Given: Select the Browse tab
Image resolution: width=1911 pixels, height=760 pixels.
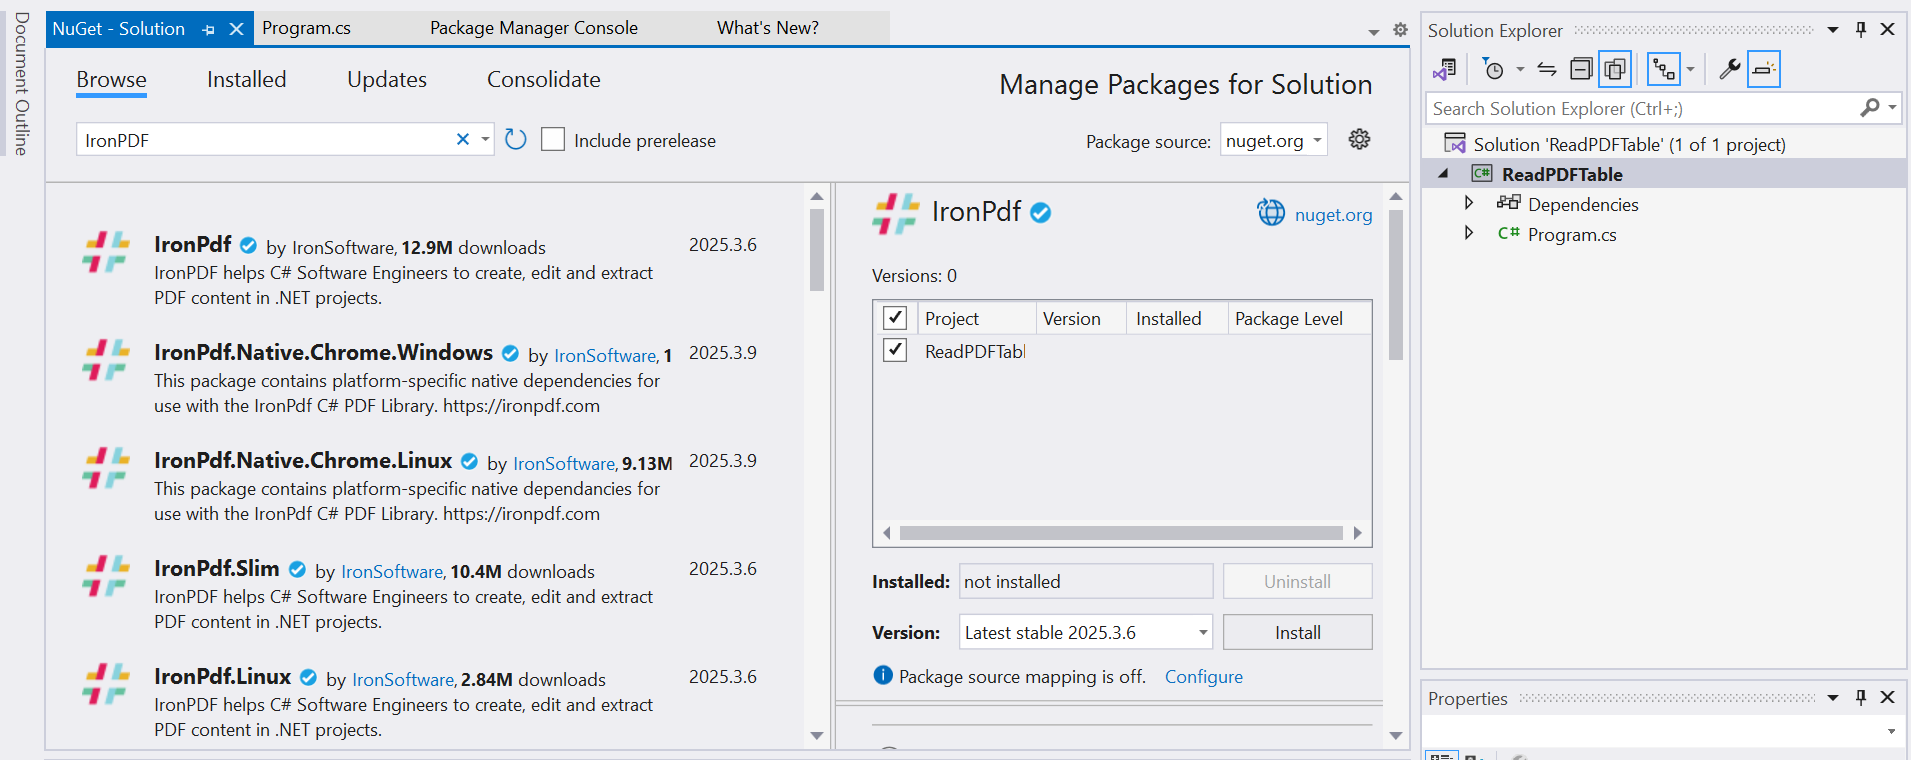Looking at the screenshot, I should click(111, 79).
